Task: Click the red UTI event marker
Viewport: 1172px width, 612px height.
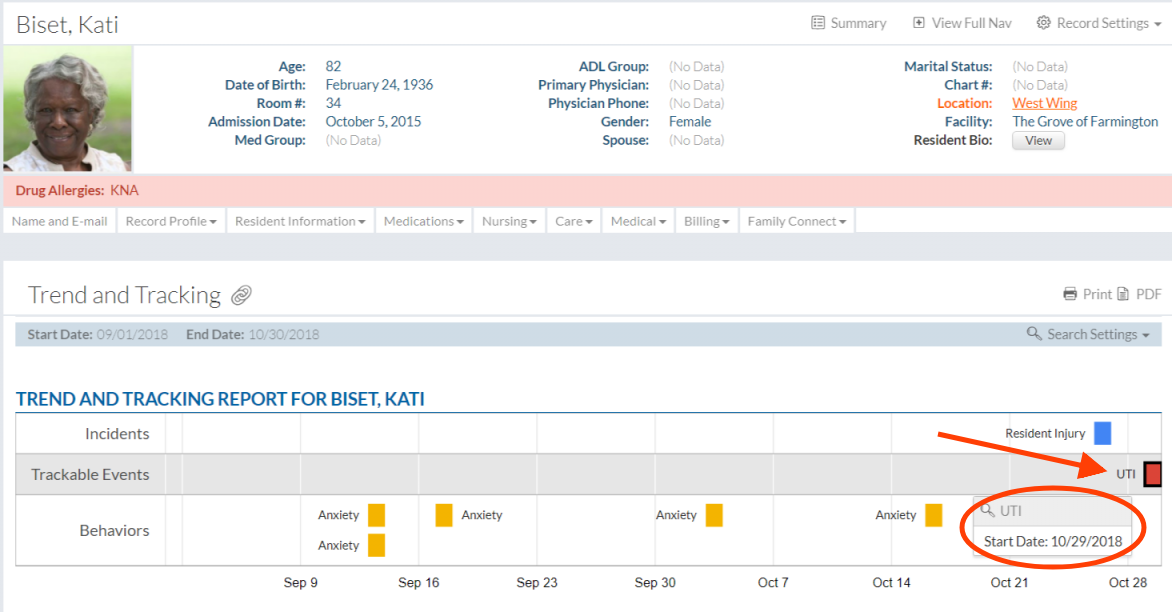Action: [x=1152, y=474]
